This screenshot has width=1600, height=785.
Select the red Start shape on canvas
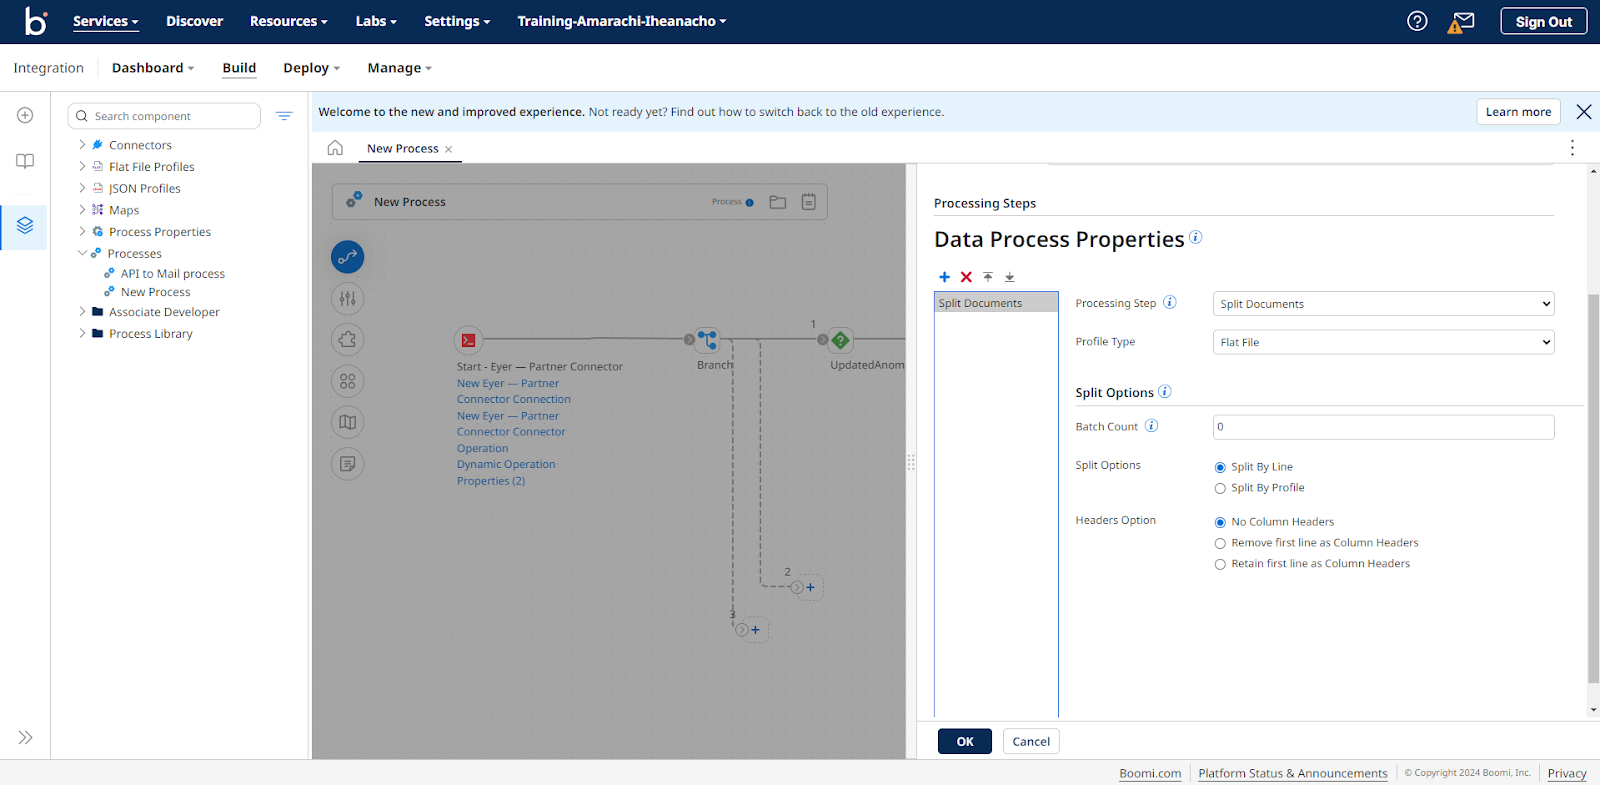(468, 340)
